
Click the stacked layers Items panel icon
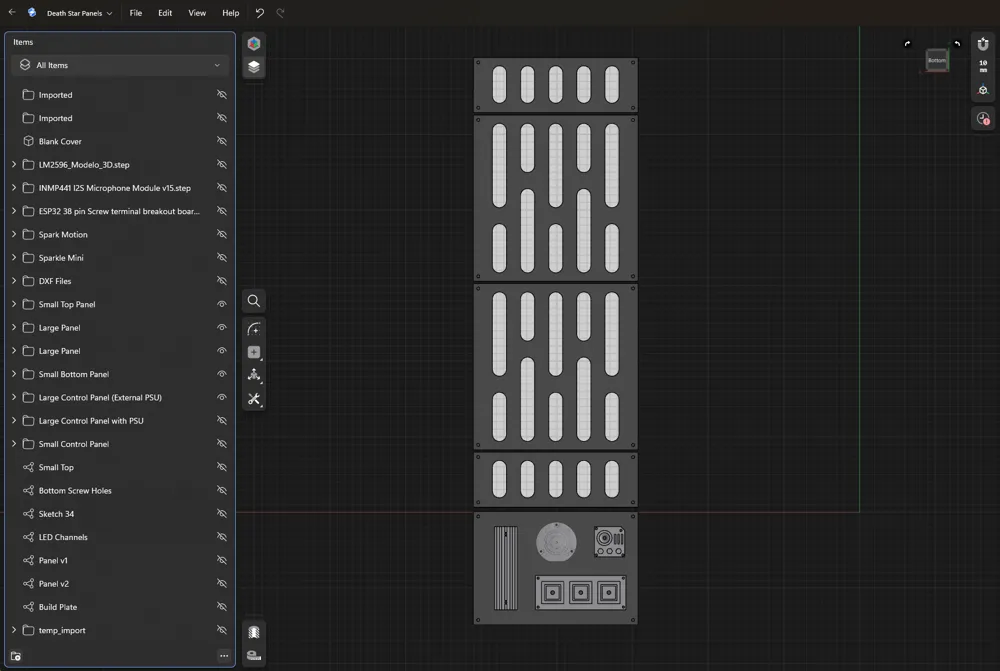tap(254, 67)
